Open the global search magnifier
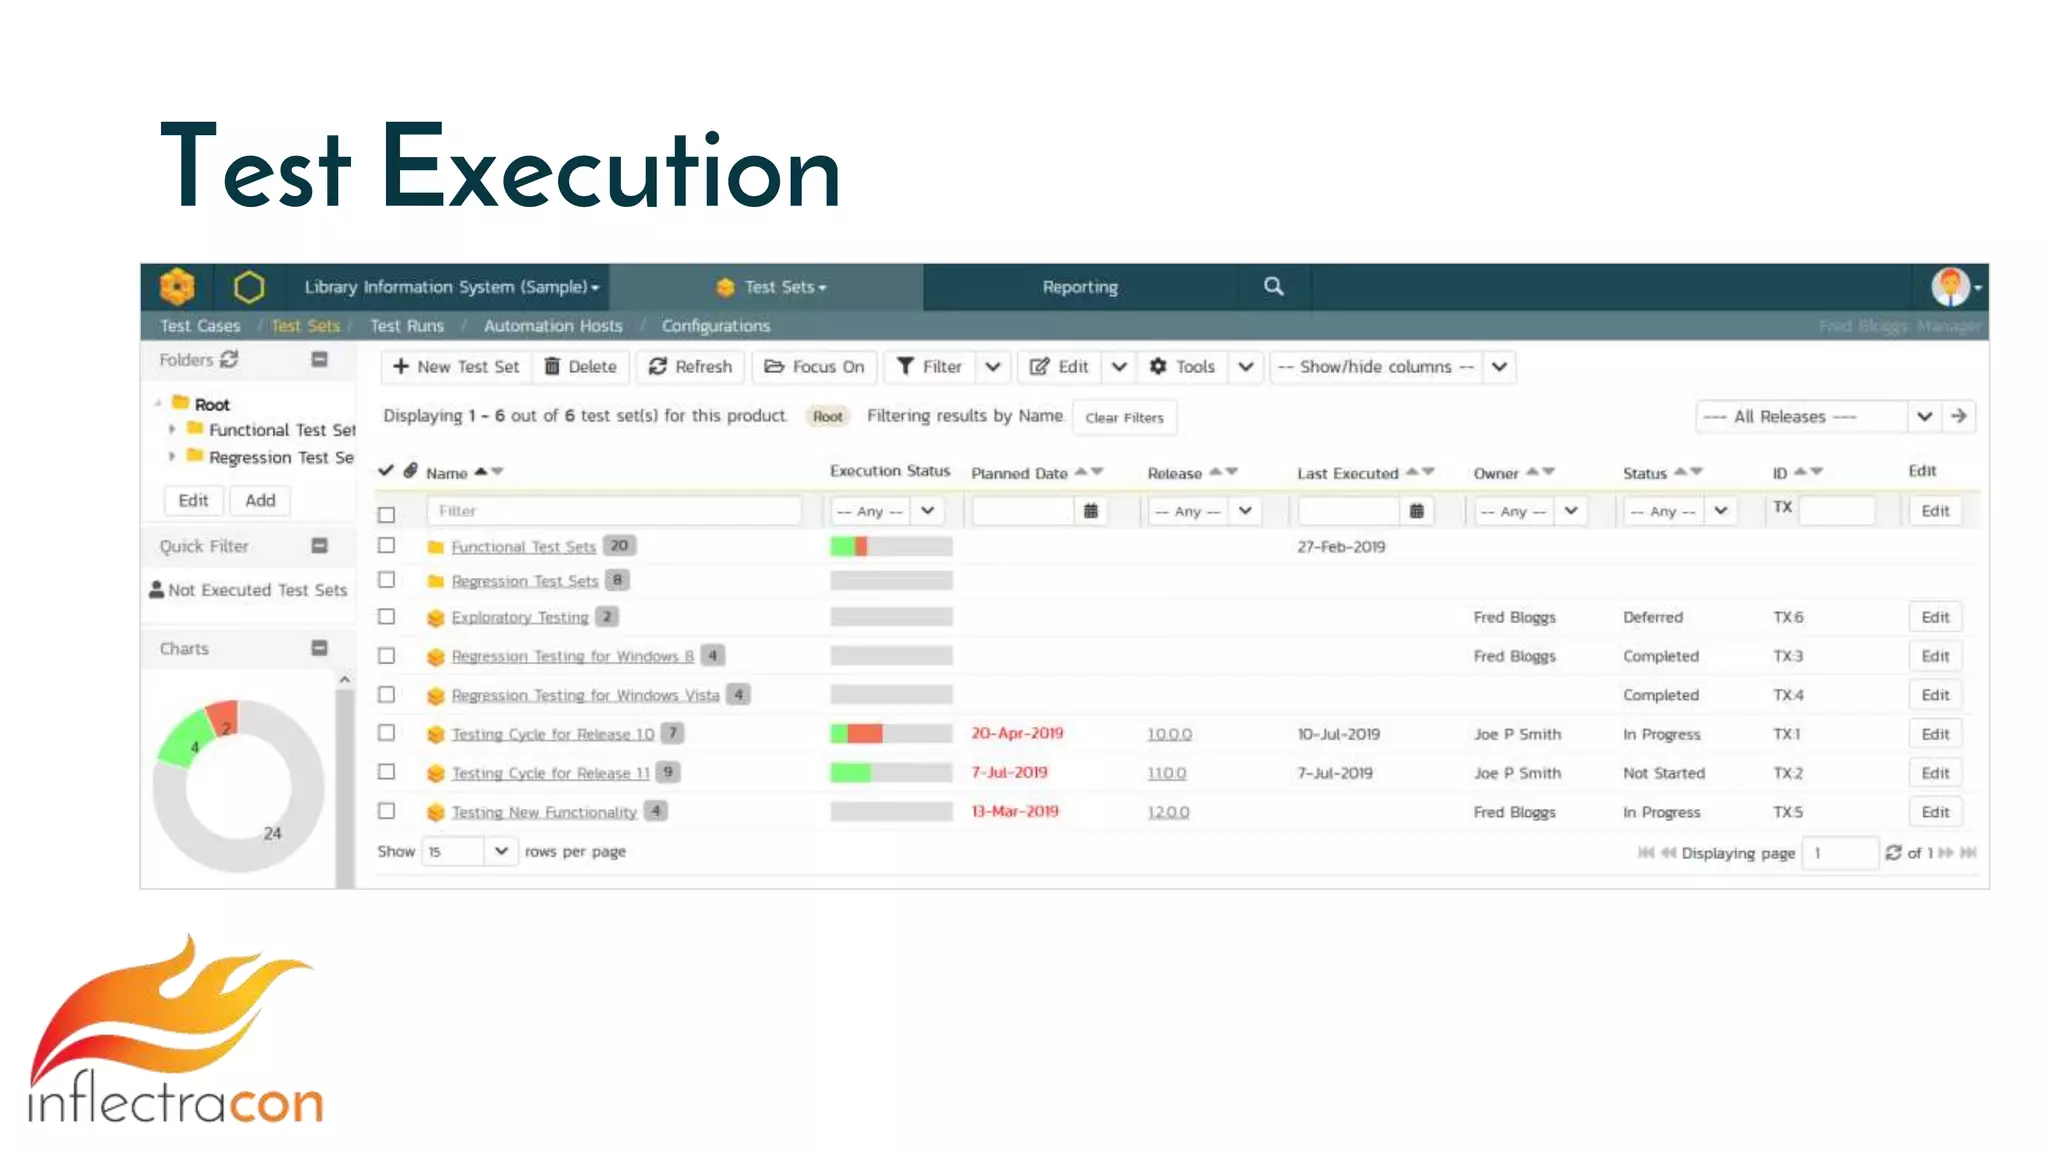 (1273, 286)
